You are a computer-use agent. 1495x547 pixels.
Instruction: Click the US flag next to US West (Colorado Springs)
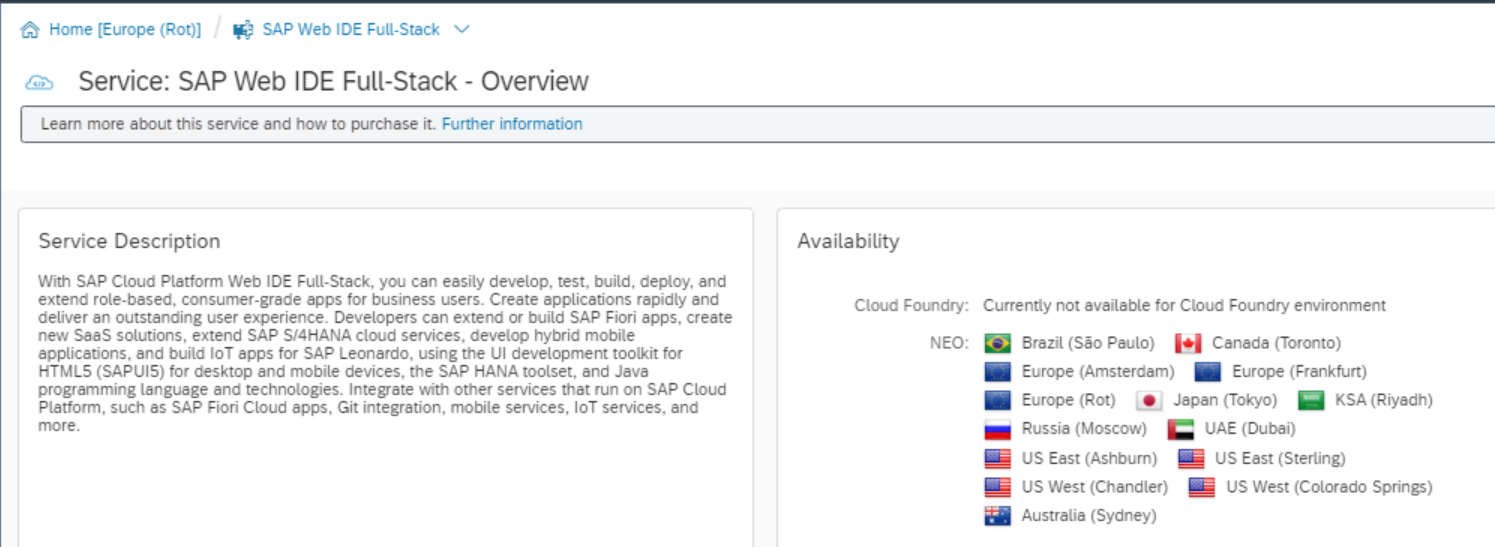pyautogui.click(x=1202, y=488)
